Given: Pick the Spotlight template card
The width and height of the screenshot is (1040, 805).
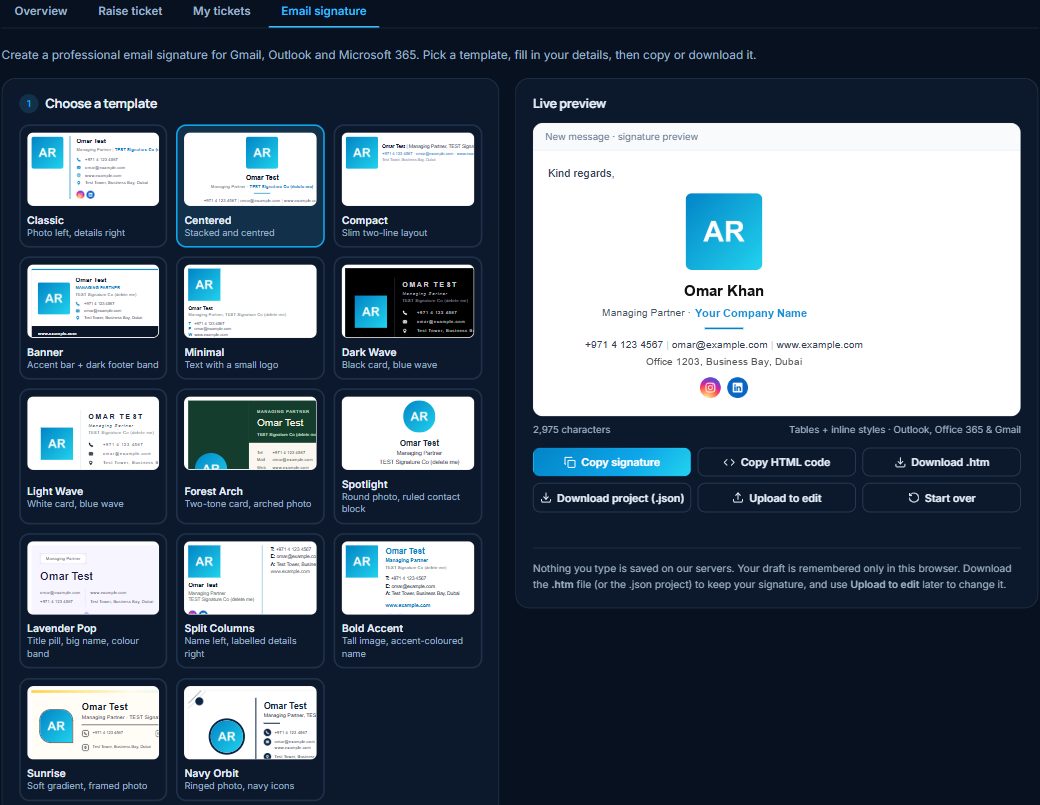Looking at the screenshot, I should (x=408, y=456).
